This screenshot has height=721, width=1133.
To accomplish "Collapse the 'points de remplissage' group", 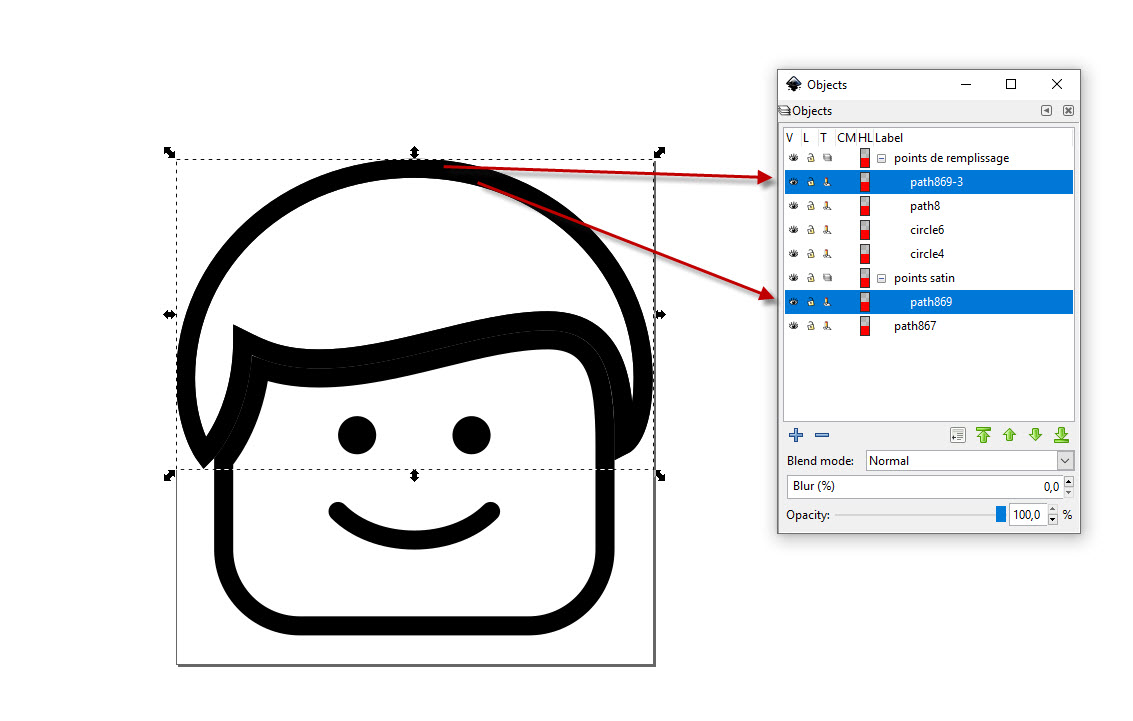I will pos(882,158).
